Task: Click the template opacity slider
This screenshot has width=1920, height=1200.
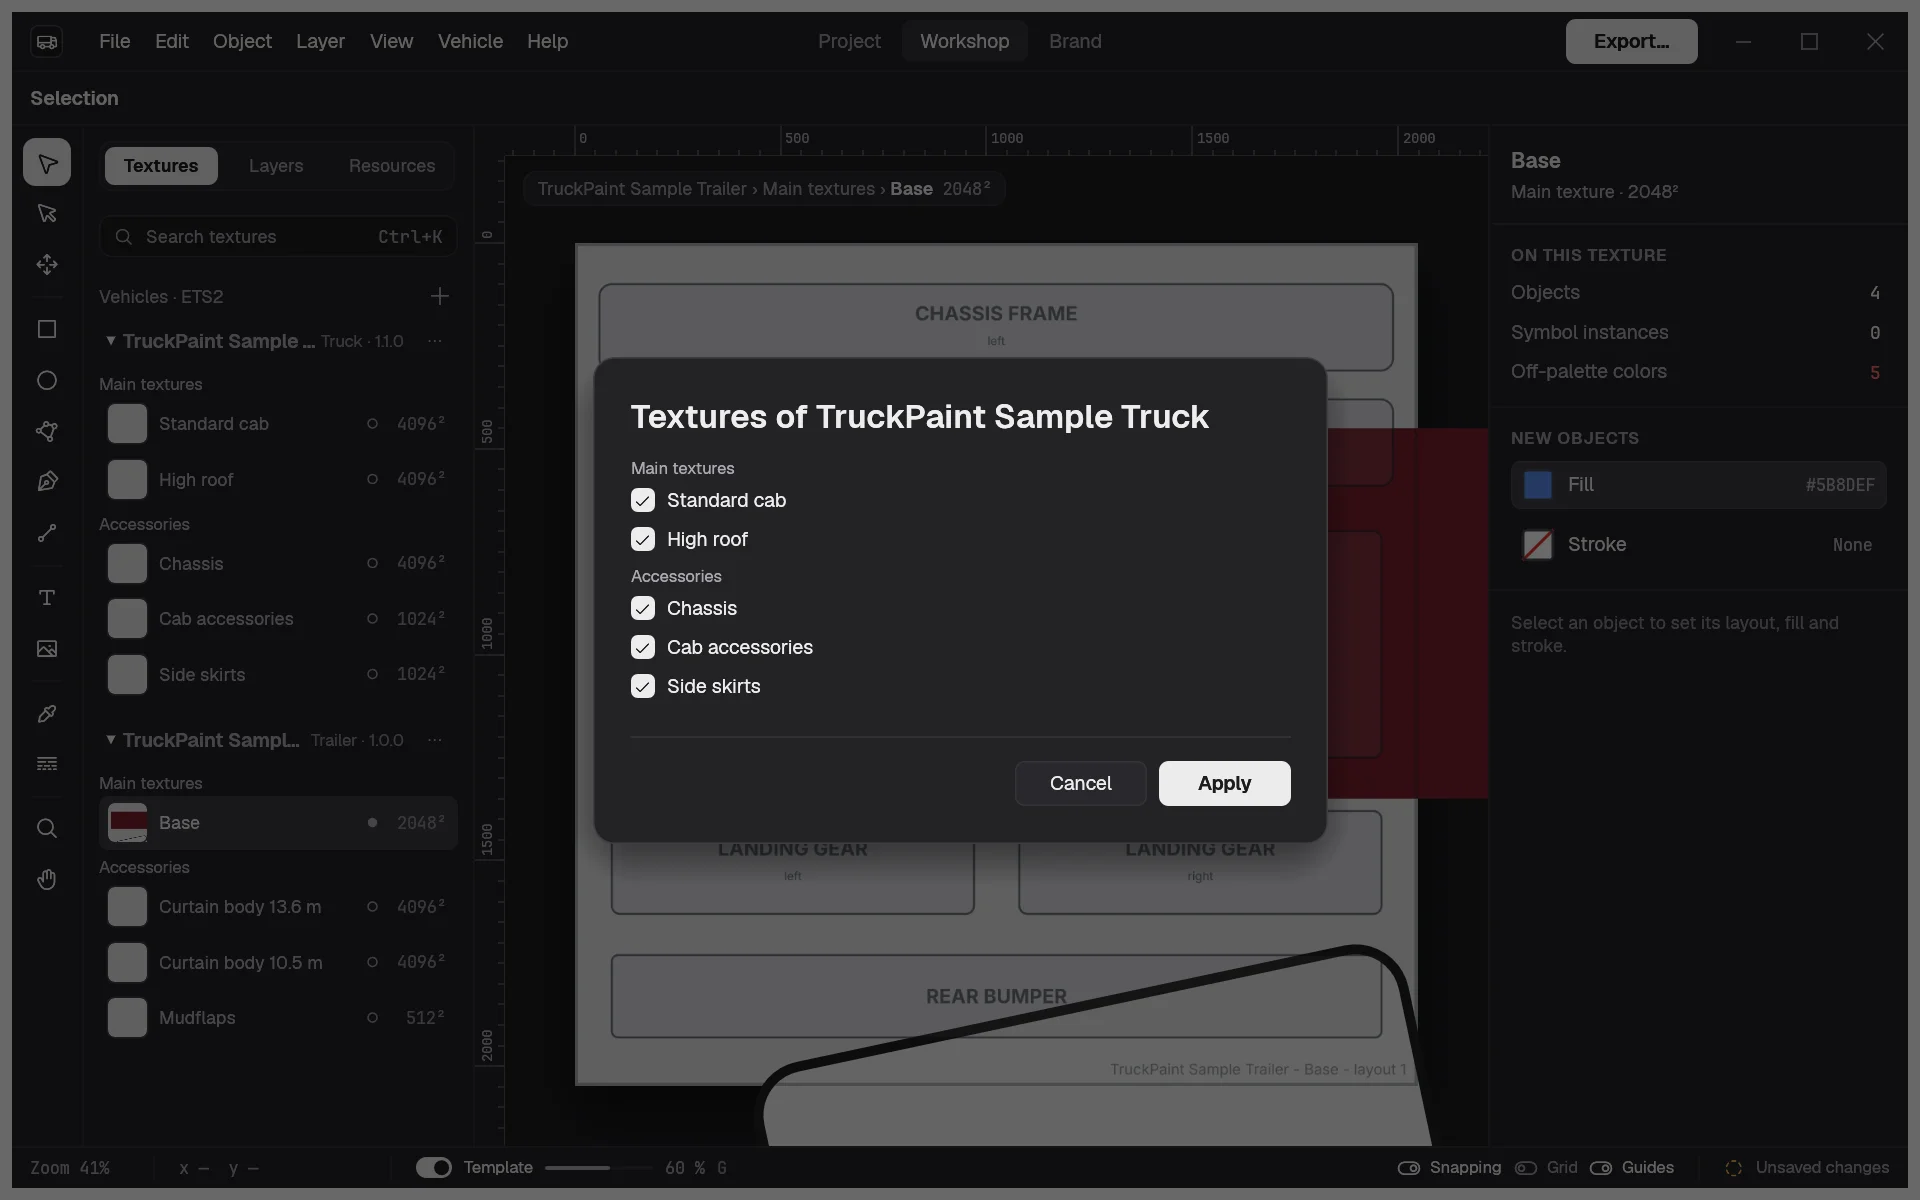Action: click(x=597, y=1167)
